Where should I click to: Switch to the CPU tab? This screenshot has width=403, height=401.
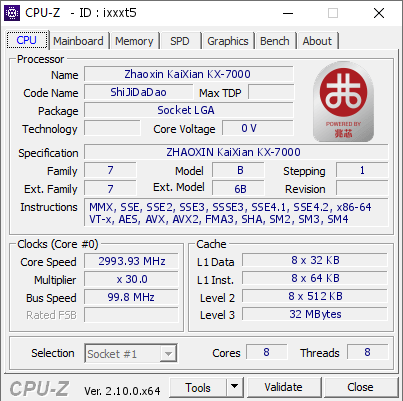point(27,40)
